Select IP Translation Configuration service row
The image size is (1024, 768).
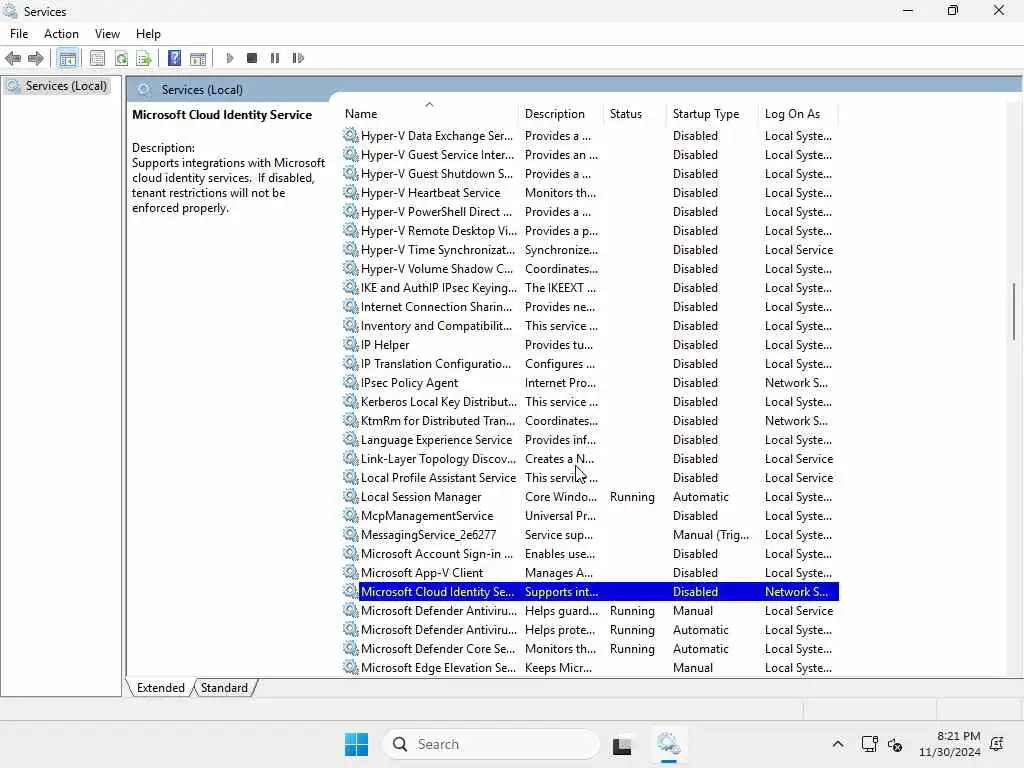pos(590,364)
